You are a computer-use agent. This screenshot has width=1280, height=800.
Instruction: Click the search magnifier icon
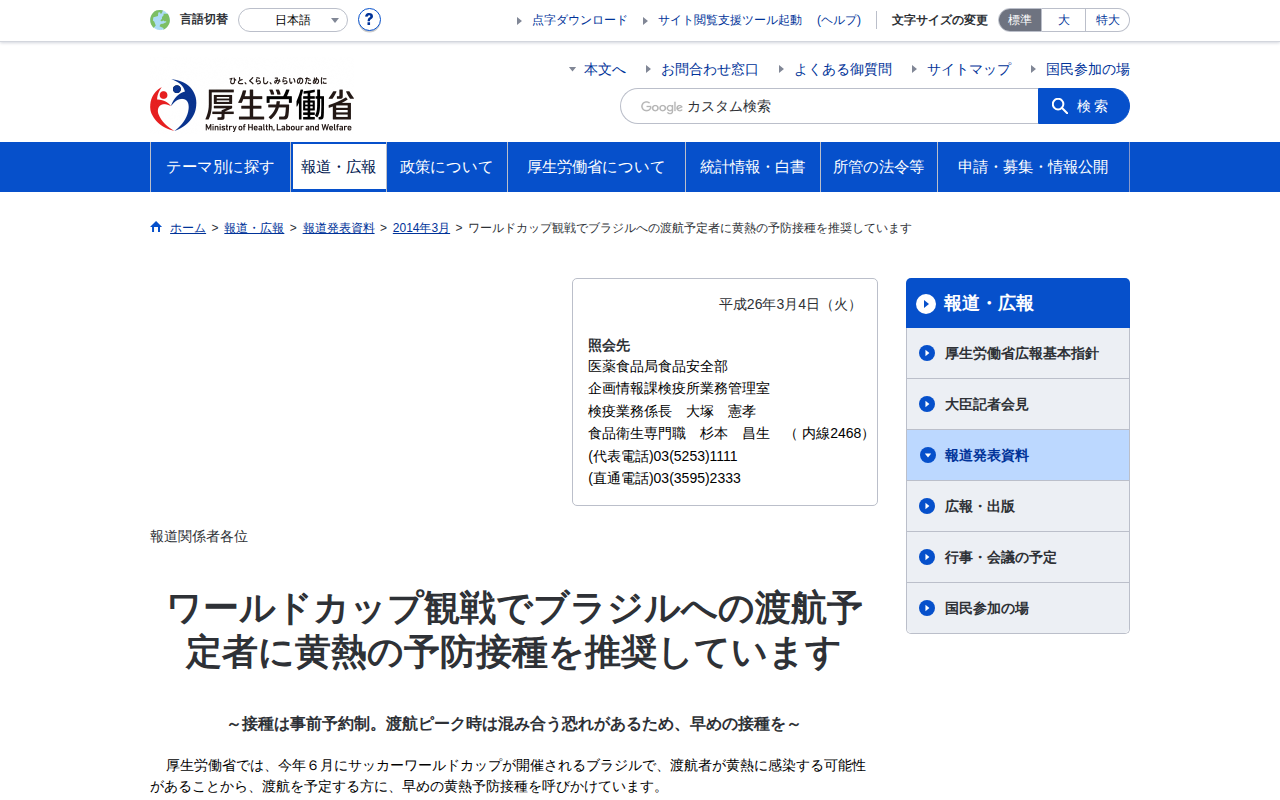[x=1060, y=106]
